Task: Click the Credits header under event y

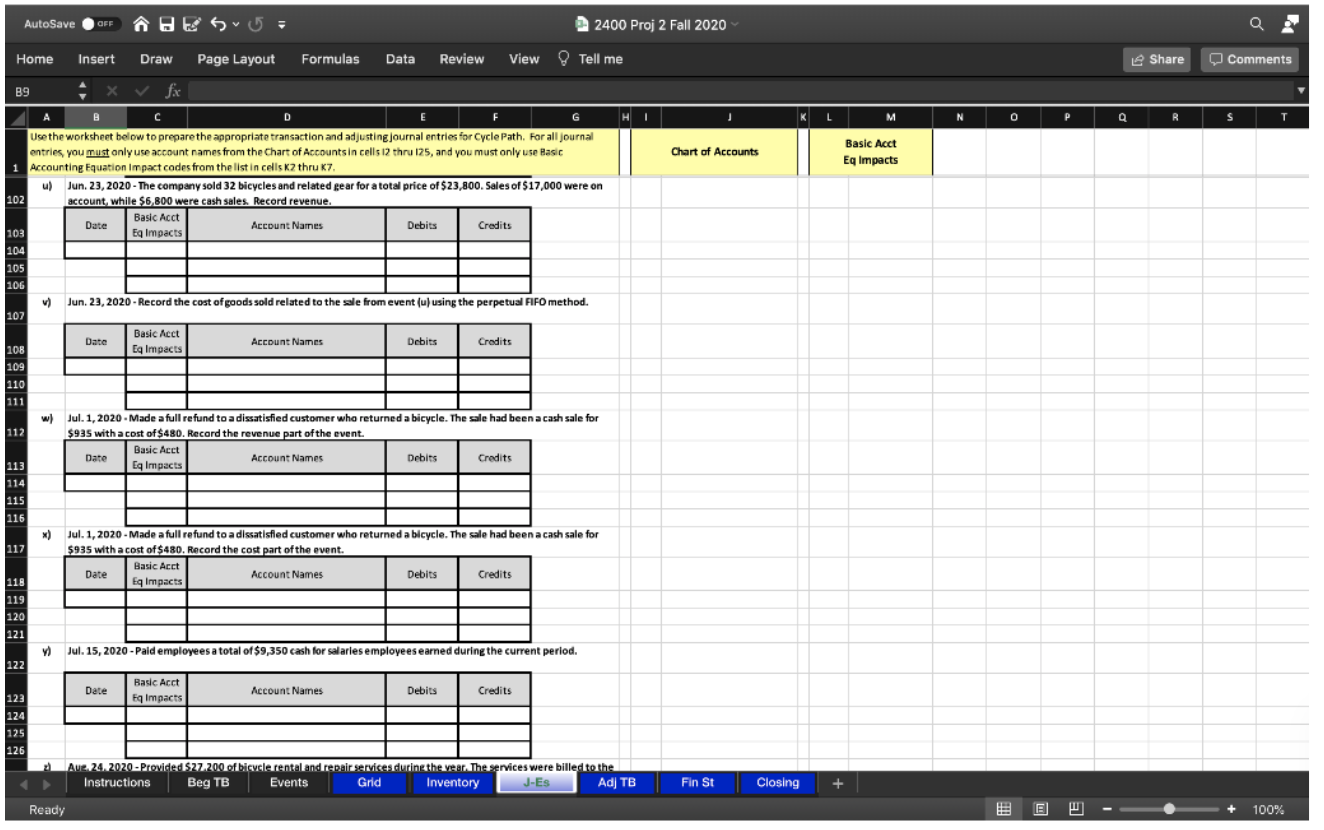Action: click(495, 691)
